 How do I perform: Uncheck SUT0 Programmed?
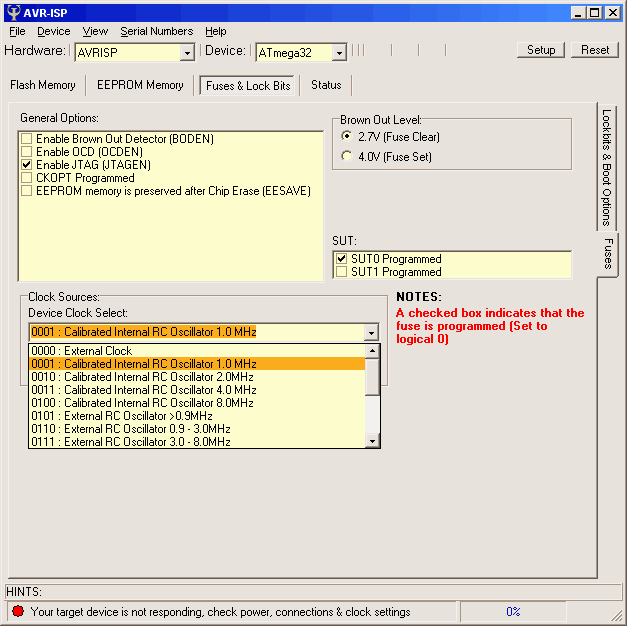[x=341, y=259]
